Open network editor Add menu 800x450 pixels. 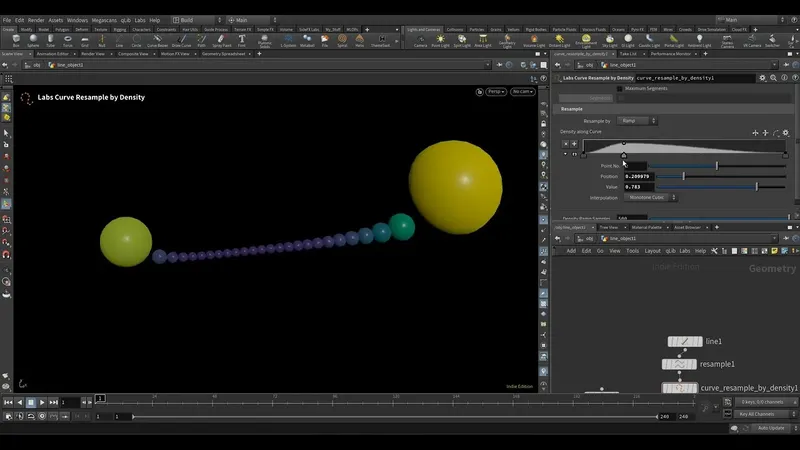point(571,251)
